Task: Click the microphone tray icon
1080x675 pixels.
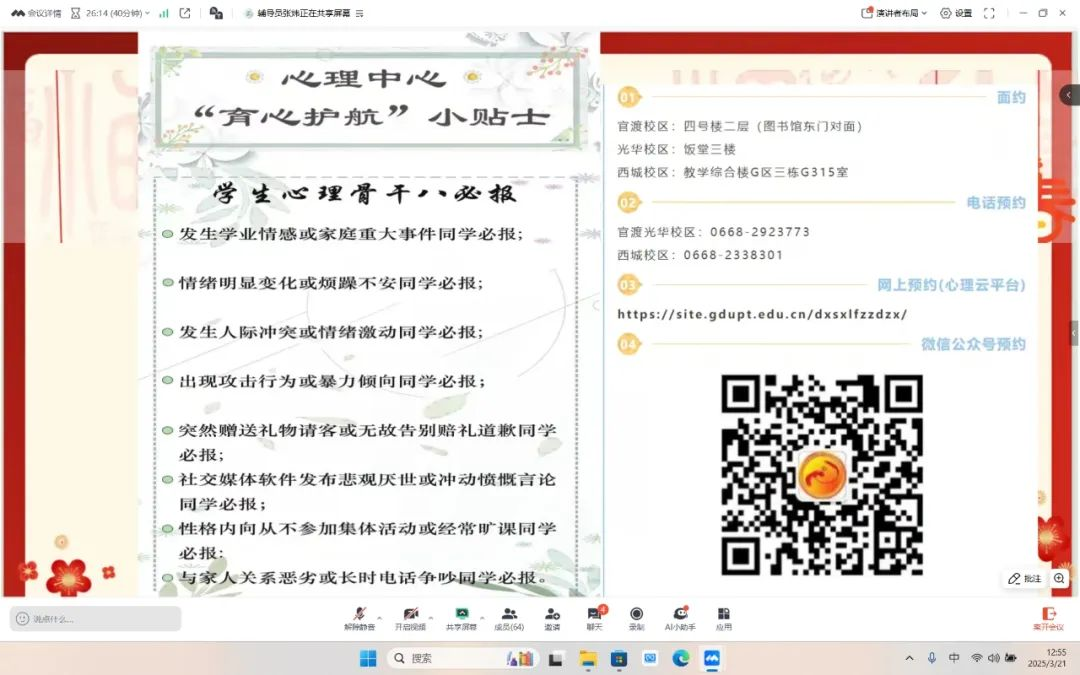Action: click(932, 658)
